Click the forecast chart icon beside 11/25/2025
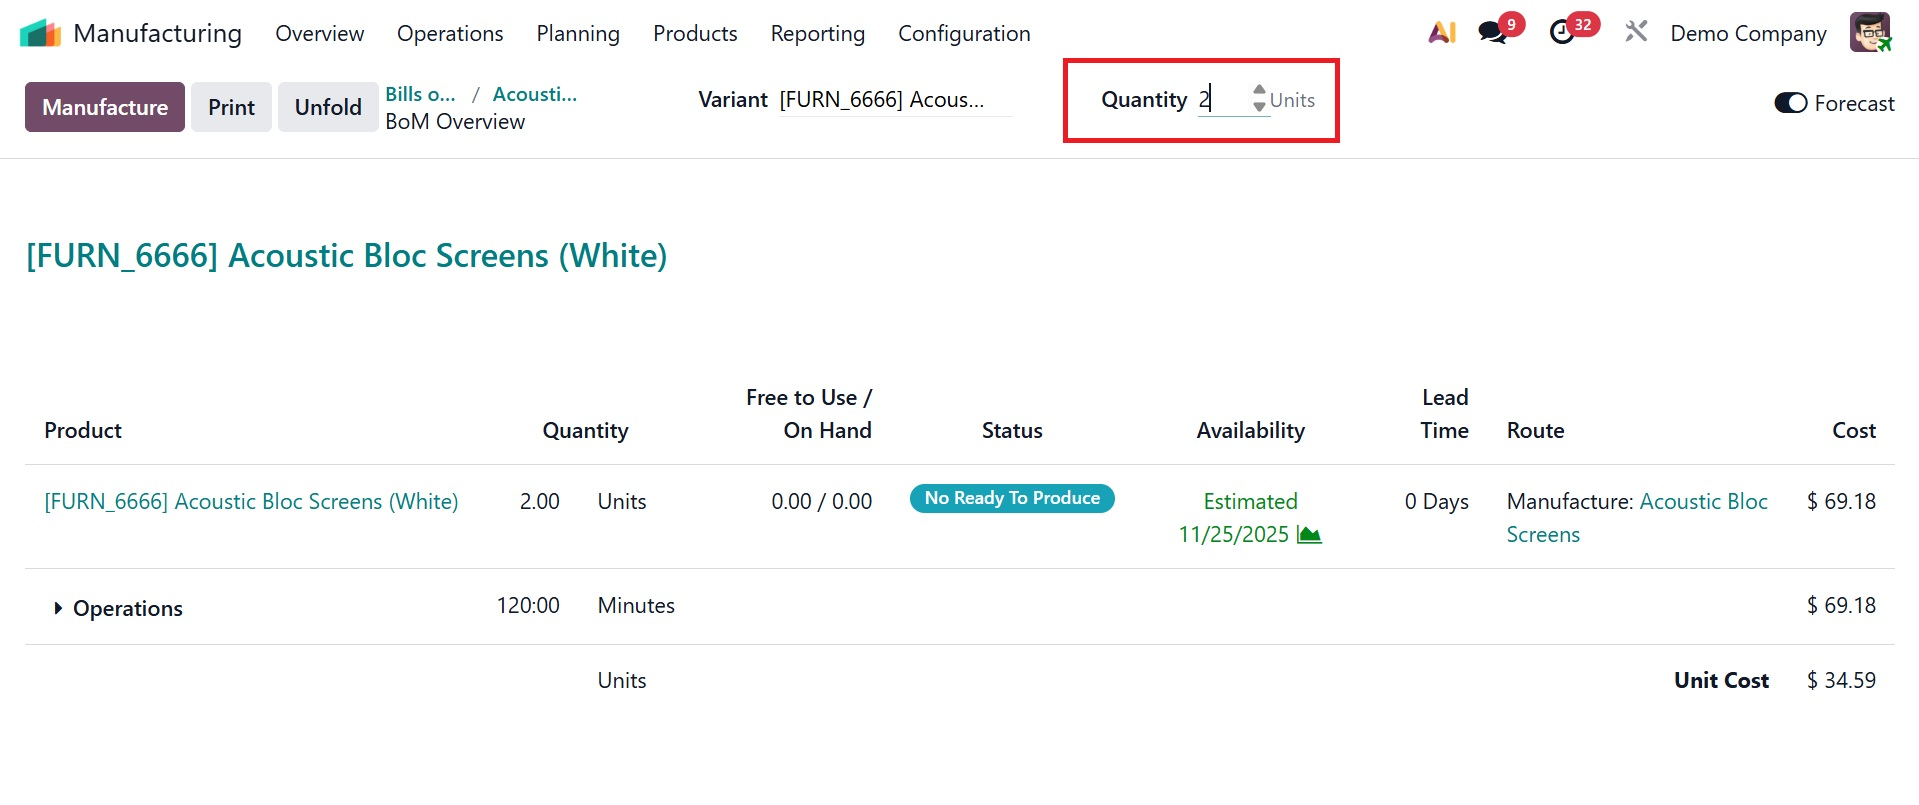 tap(1309, 535)
